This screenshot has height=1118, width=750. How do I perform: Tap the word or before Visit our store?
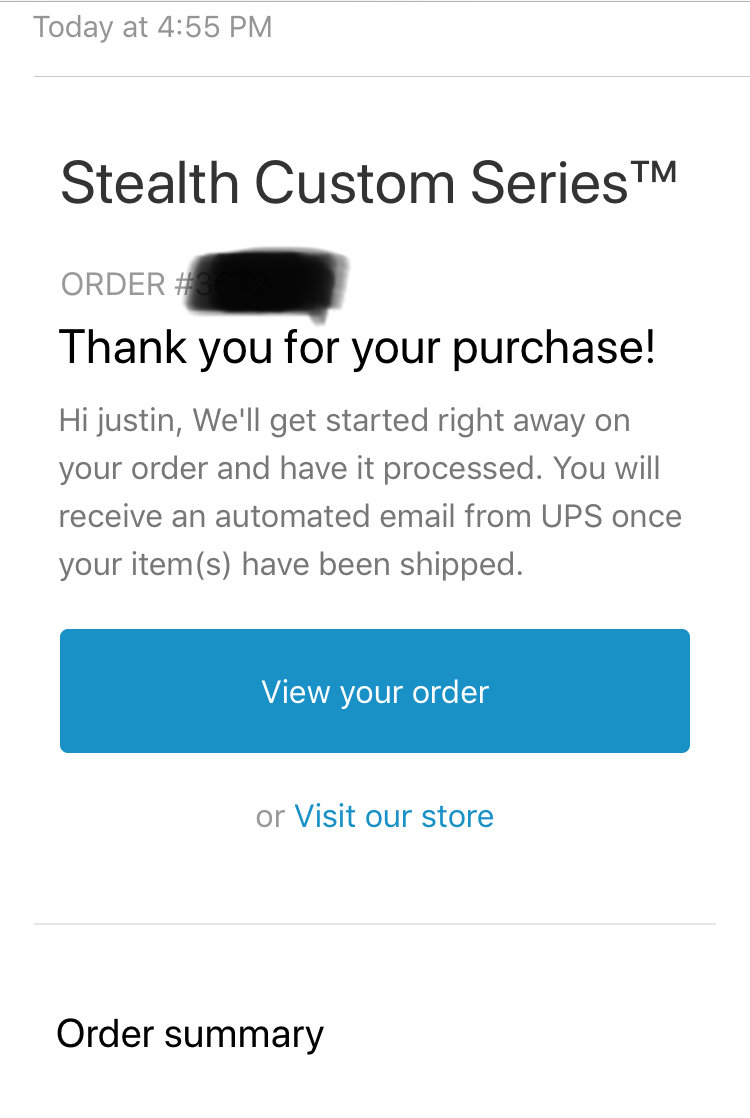[270, 817]
